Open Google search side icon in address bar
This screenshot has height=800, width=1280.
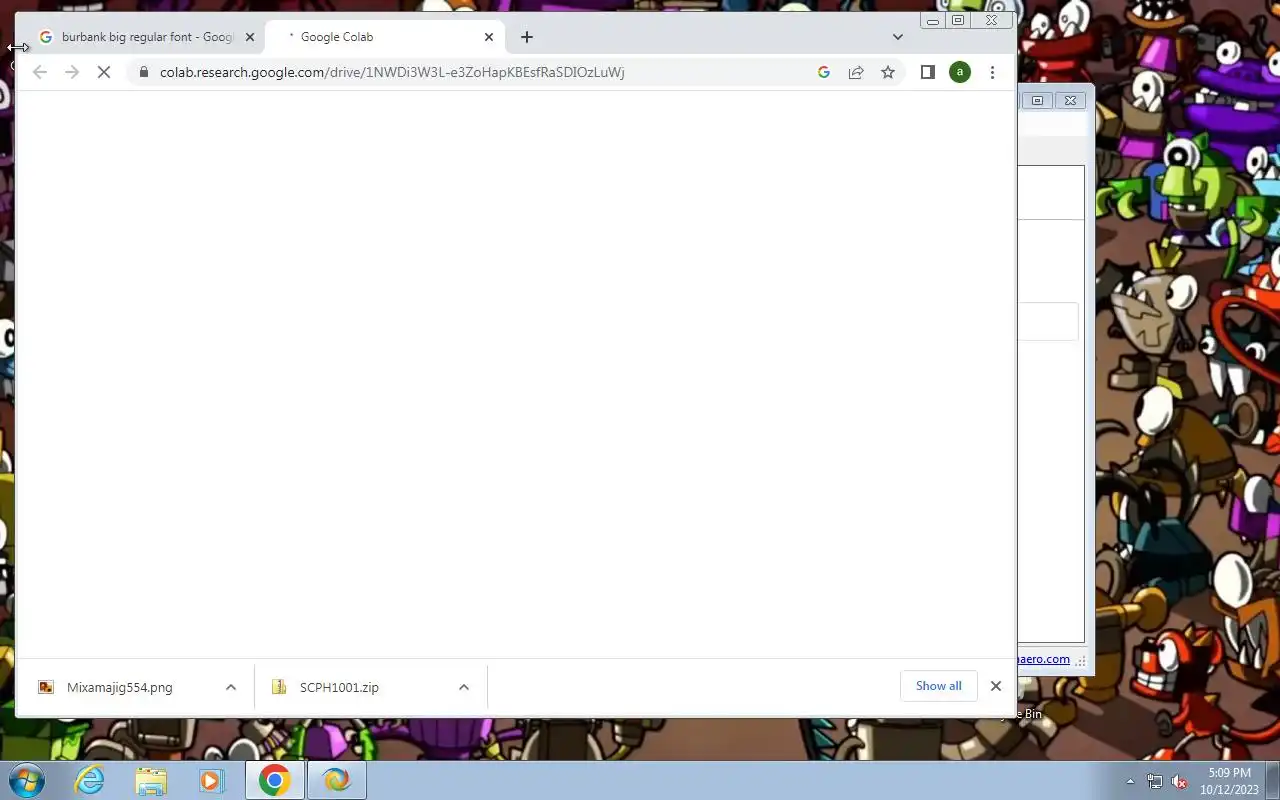[824, 72]
